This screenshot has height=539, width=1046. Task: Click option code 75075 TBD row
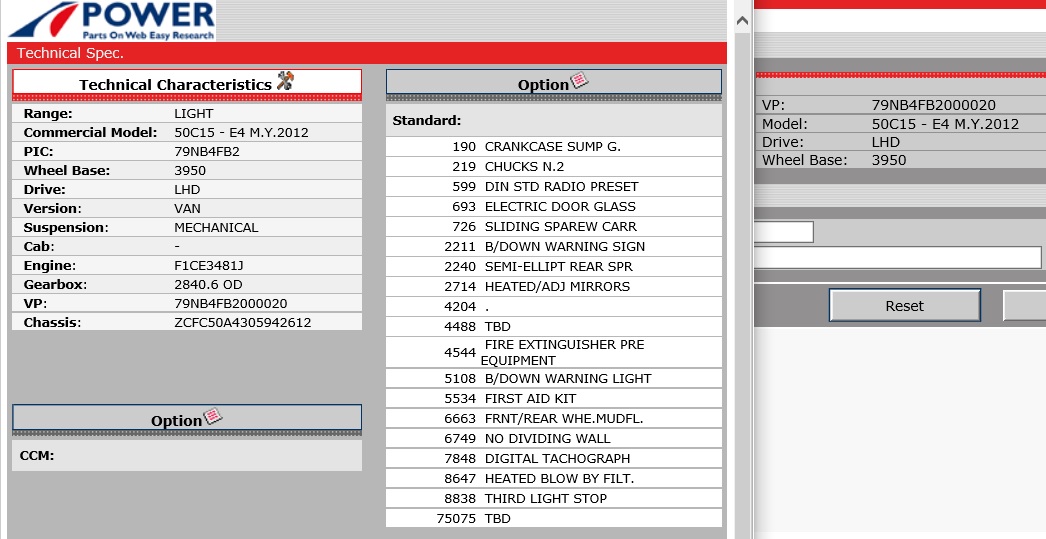pos(554,518)
